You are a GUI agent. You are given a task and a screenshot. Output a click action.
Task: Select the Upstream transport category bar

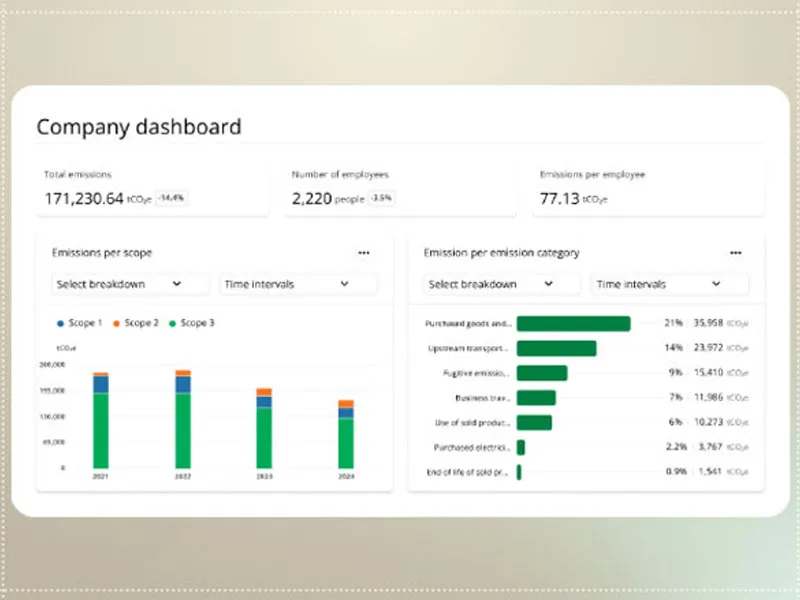556,348
